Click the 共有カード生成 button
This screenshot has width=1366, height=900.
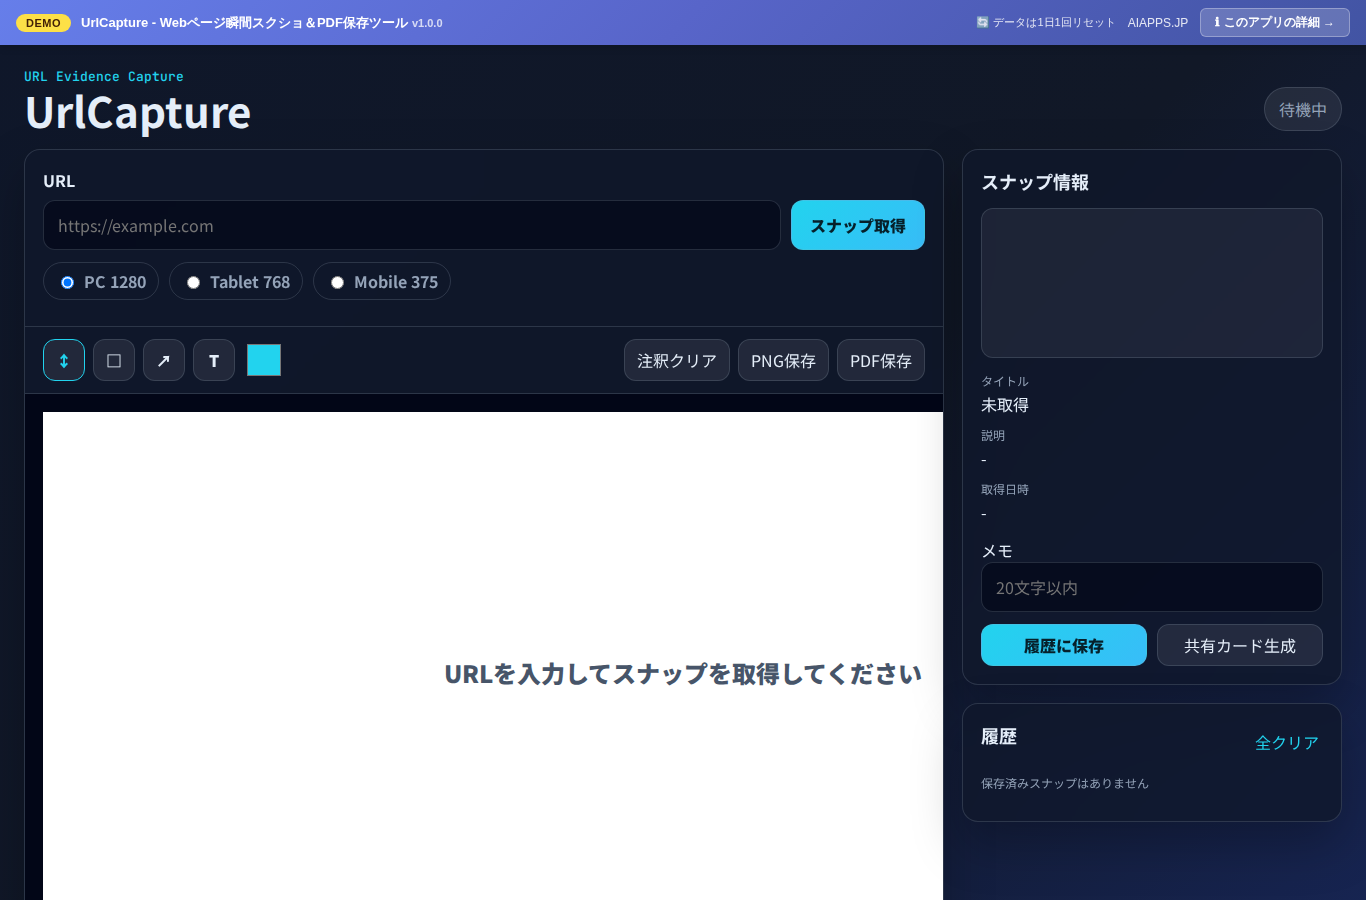(1240, 645)
